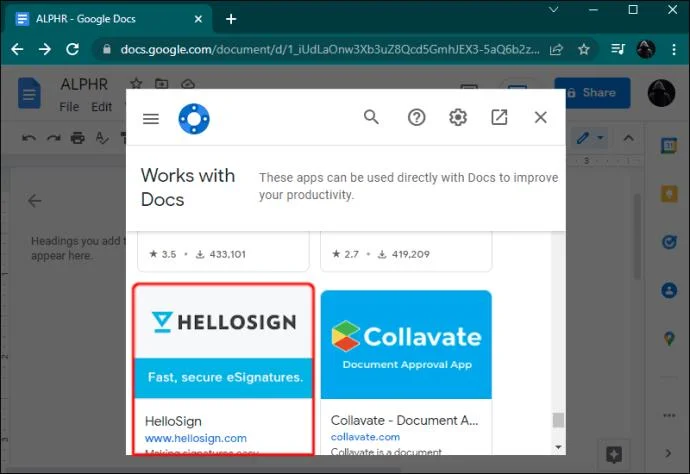Collapse the side panel with chevron
Image resolution: width=690 pixels, height=474 pixels.
pos(668,453)
